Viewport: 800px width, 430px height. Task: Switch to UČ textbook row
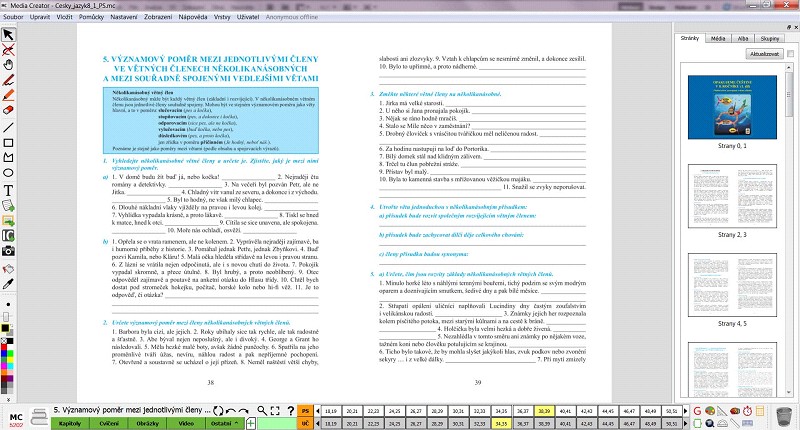305,423
